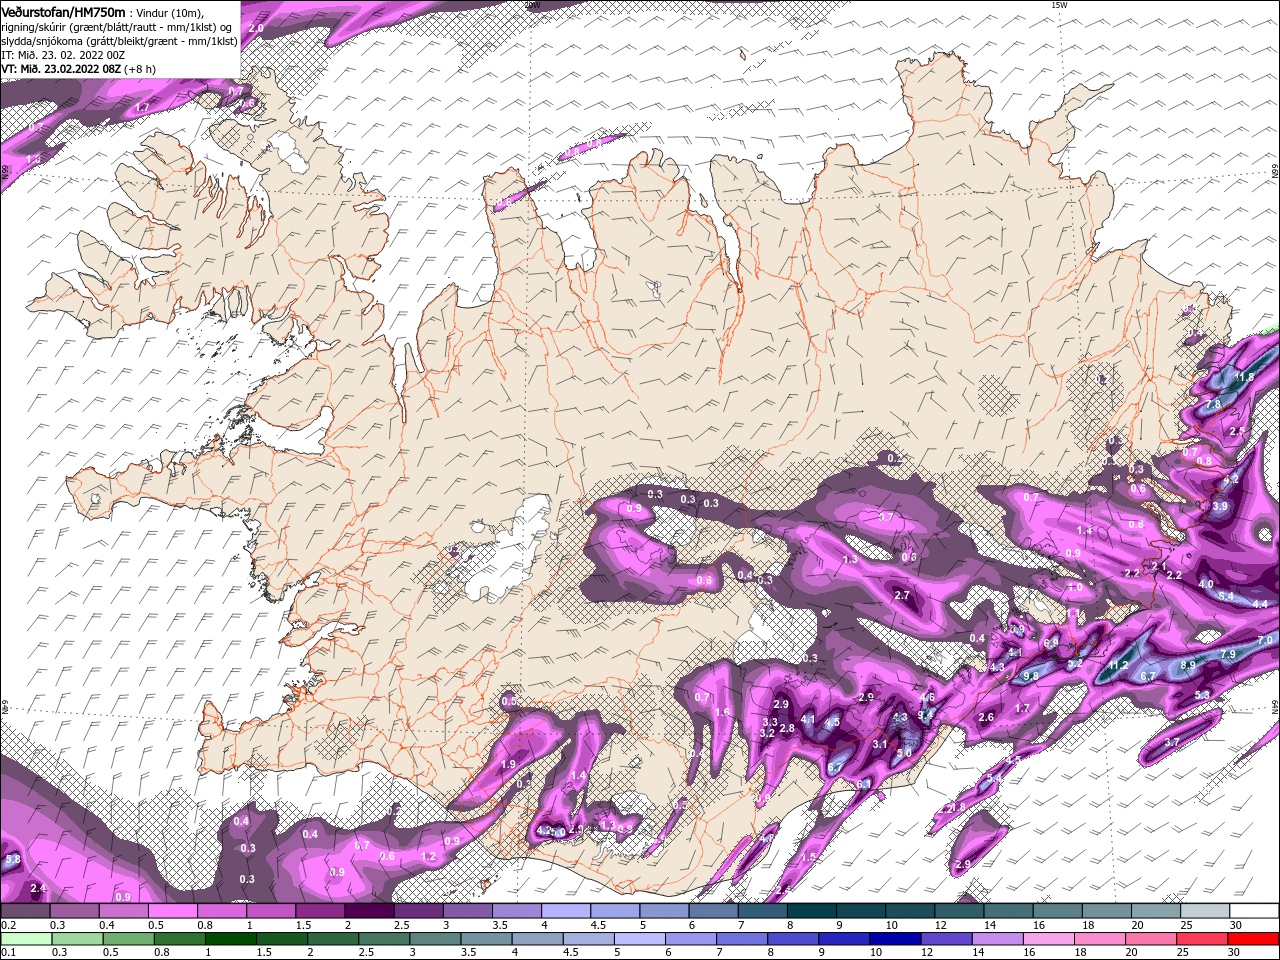The height and width of the screenshot is (960, 1280).
Task: Pick the bright red 30 mm rain swatch
Action: tap(1253, 939)
